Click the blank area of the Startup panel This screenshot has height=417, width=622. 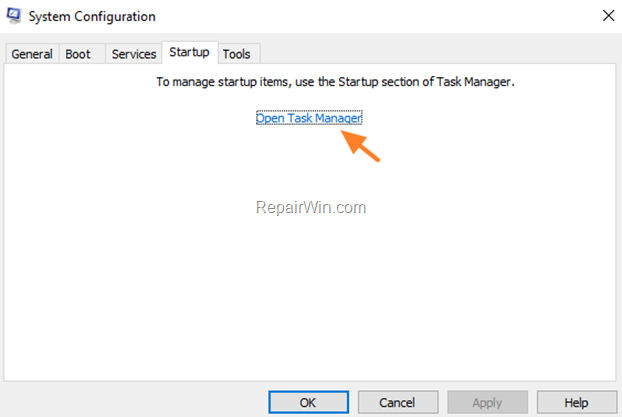(x=309, y=298)
